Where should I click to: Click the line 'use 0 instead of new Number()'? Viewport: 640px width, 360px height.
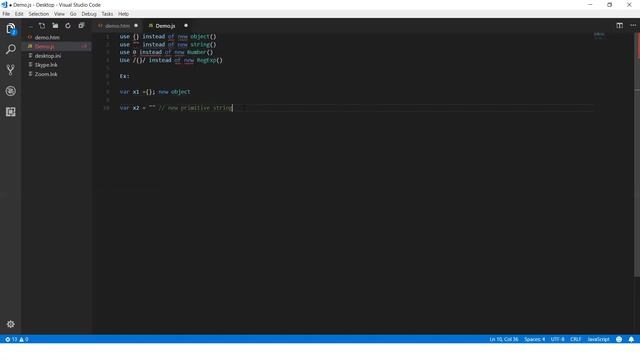coord(166,52)
